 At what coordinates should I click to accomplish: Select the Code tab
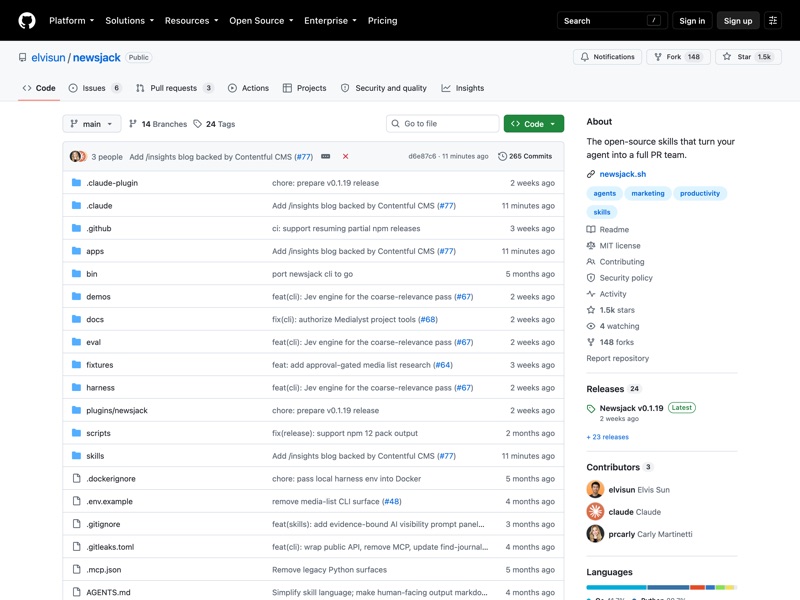pos(39,88)
